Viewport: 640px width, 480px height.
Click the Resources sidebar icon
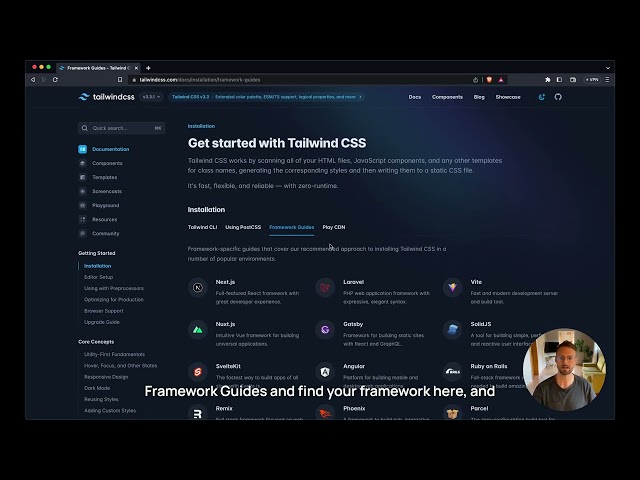tap(82, 219)
